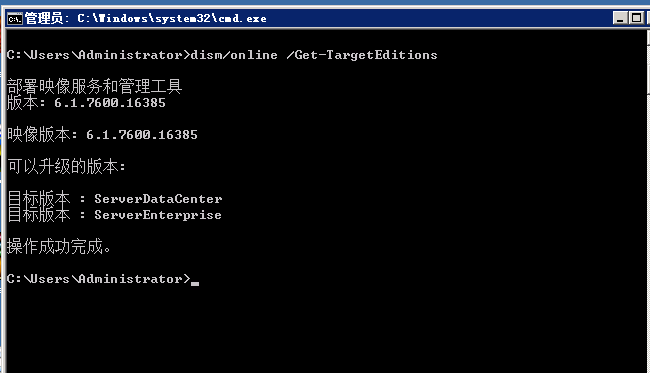Click the /Get-TargetEditions argument text
Image resolution: width=650 pixels, height=373 pixels.
(x=362, y=55)
